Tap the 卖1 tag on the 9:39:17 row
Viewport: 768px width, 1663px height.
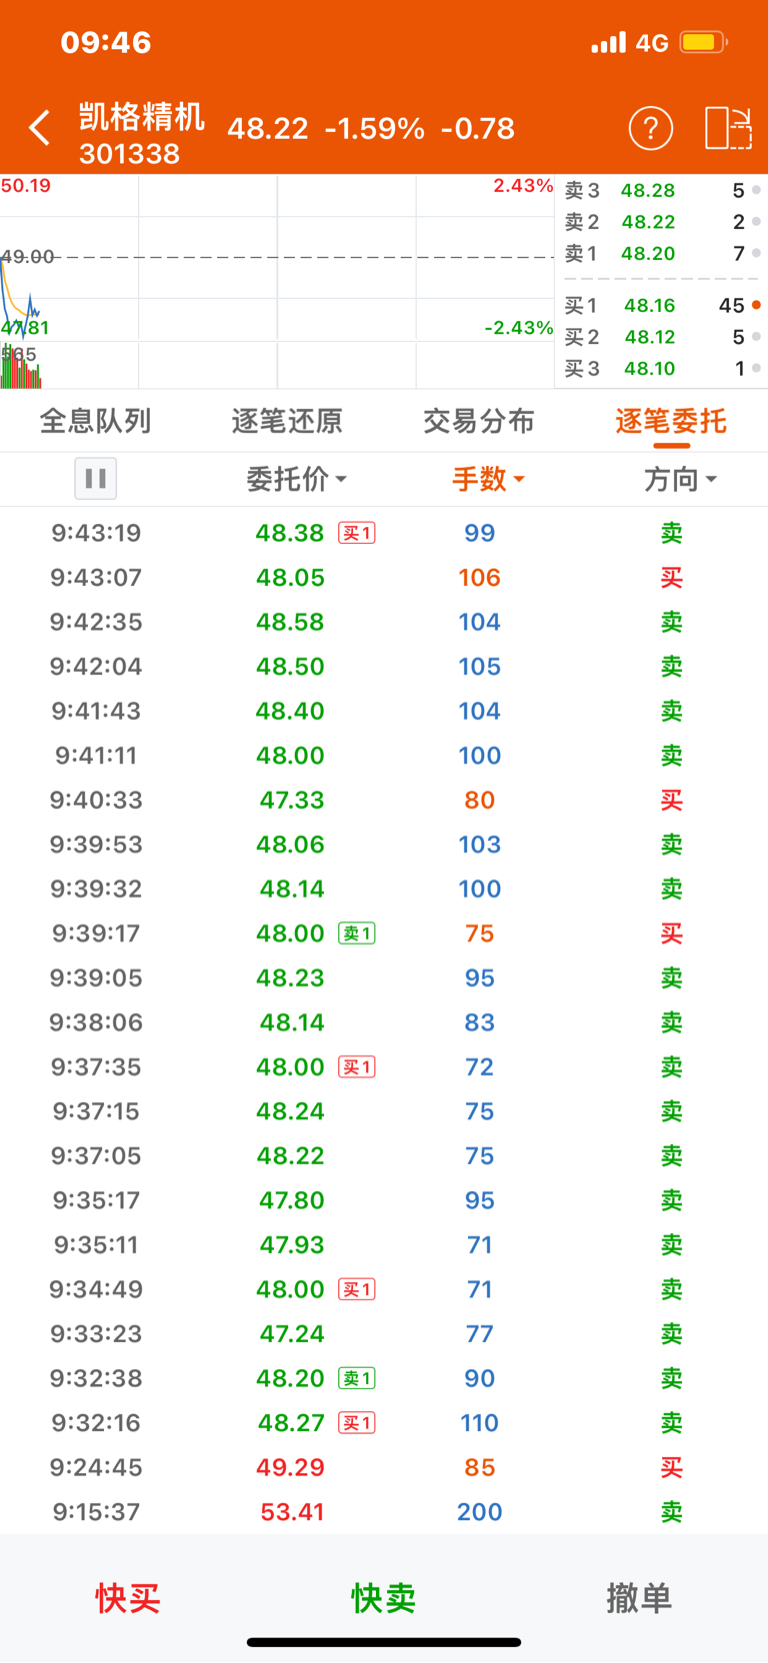pos(357,934)
